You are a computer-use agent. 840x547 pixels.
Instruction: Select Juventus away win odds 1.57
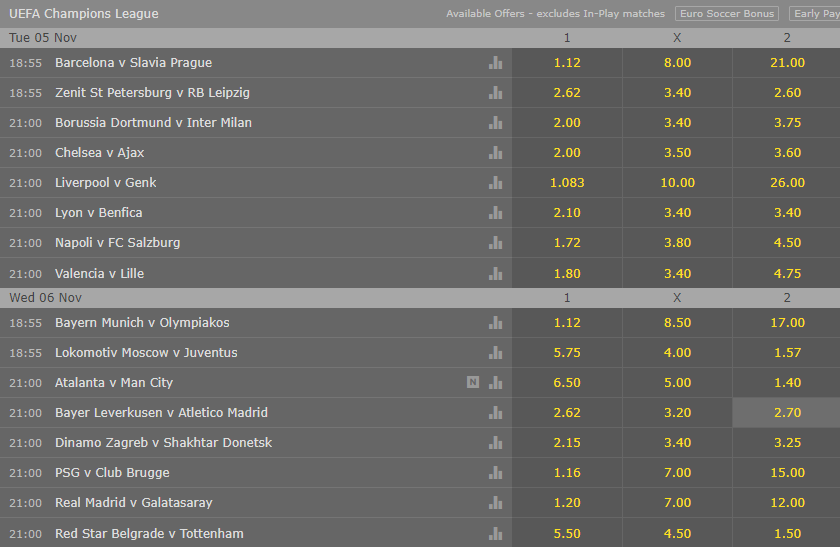[x=787, y=352]
